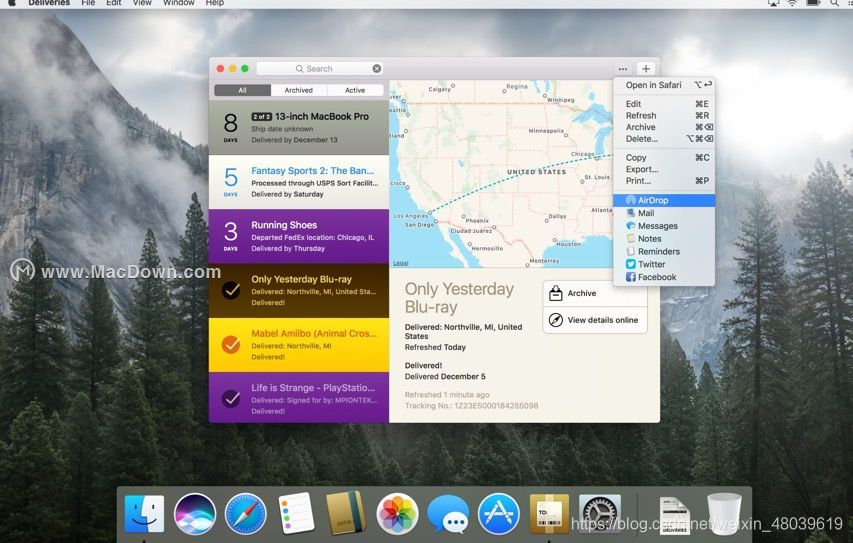
Task: Choose Refresh in the actions menu
Action: pyautogui.click(x=664, y=115)
